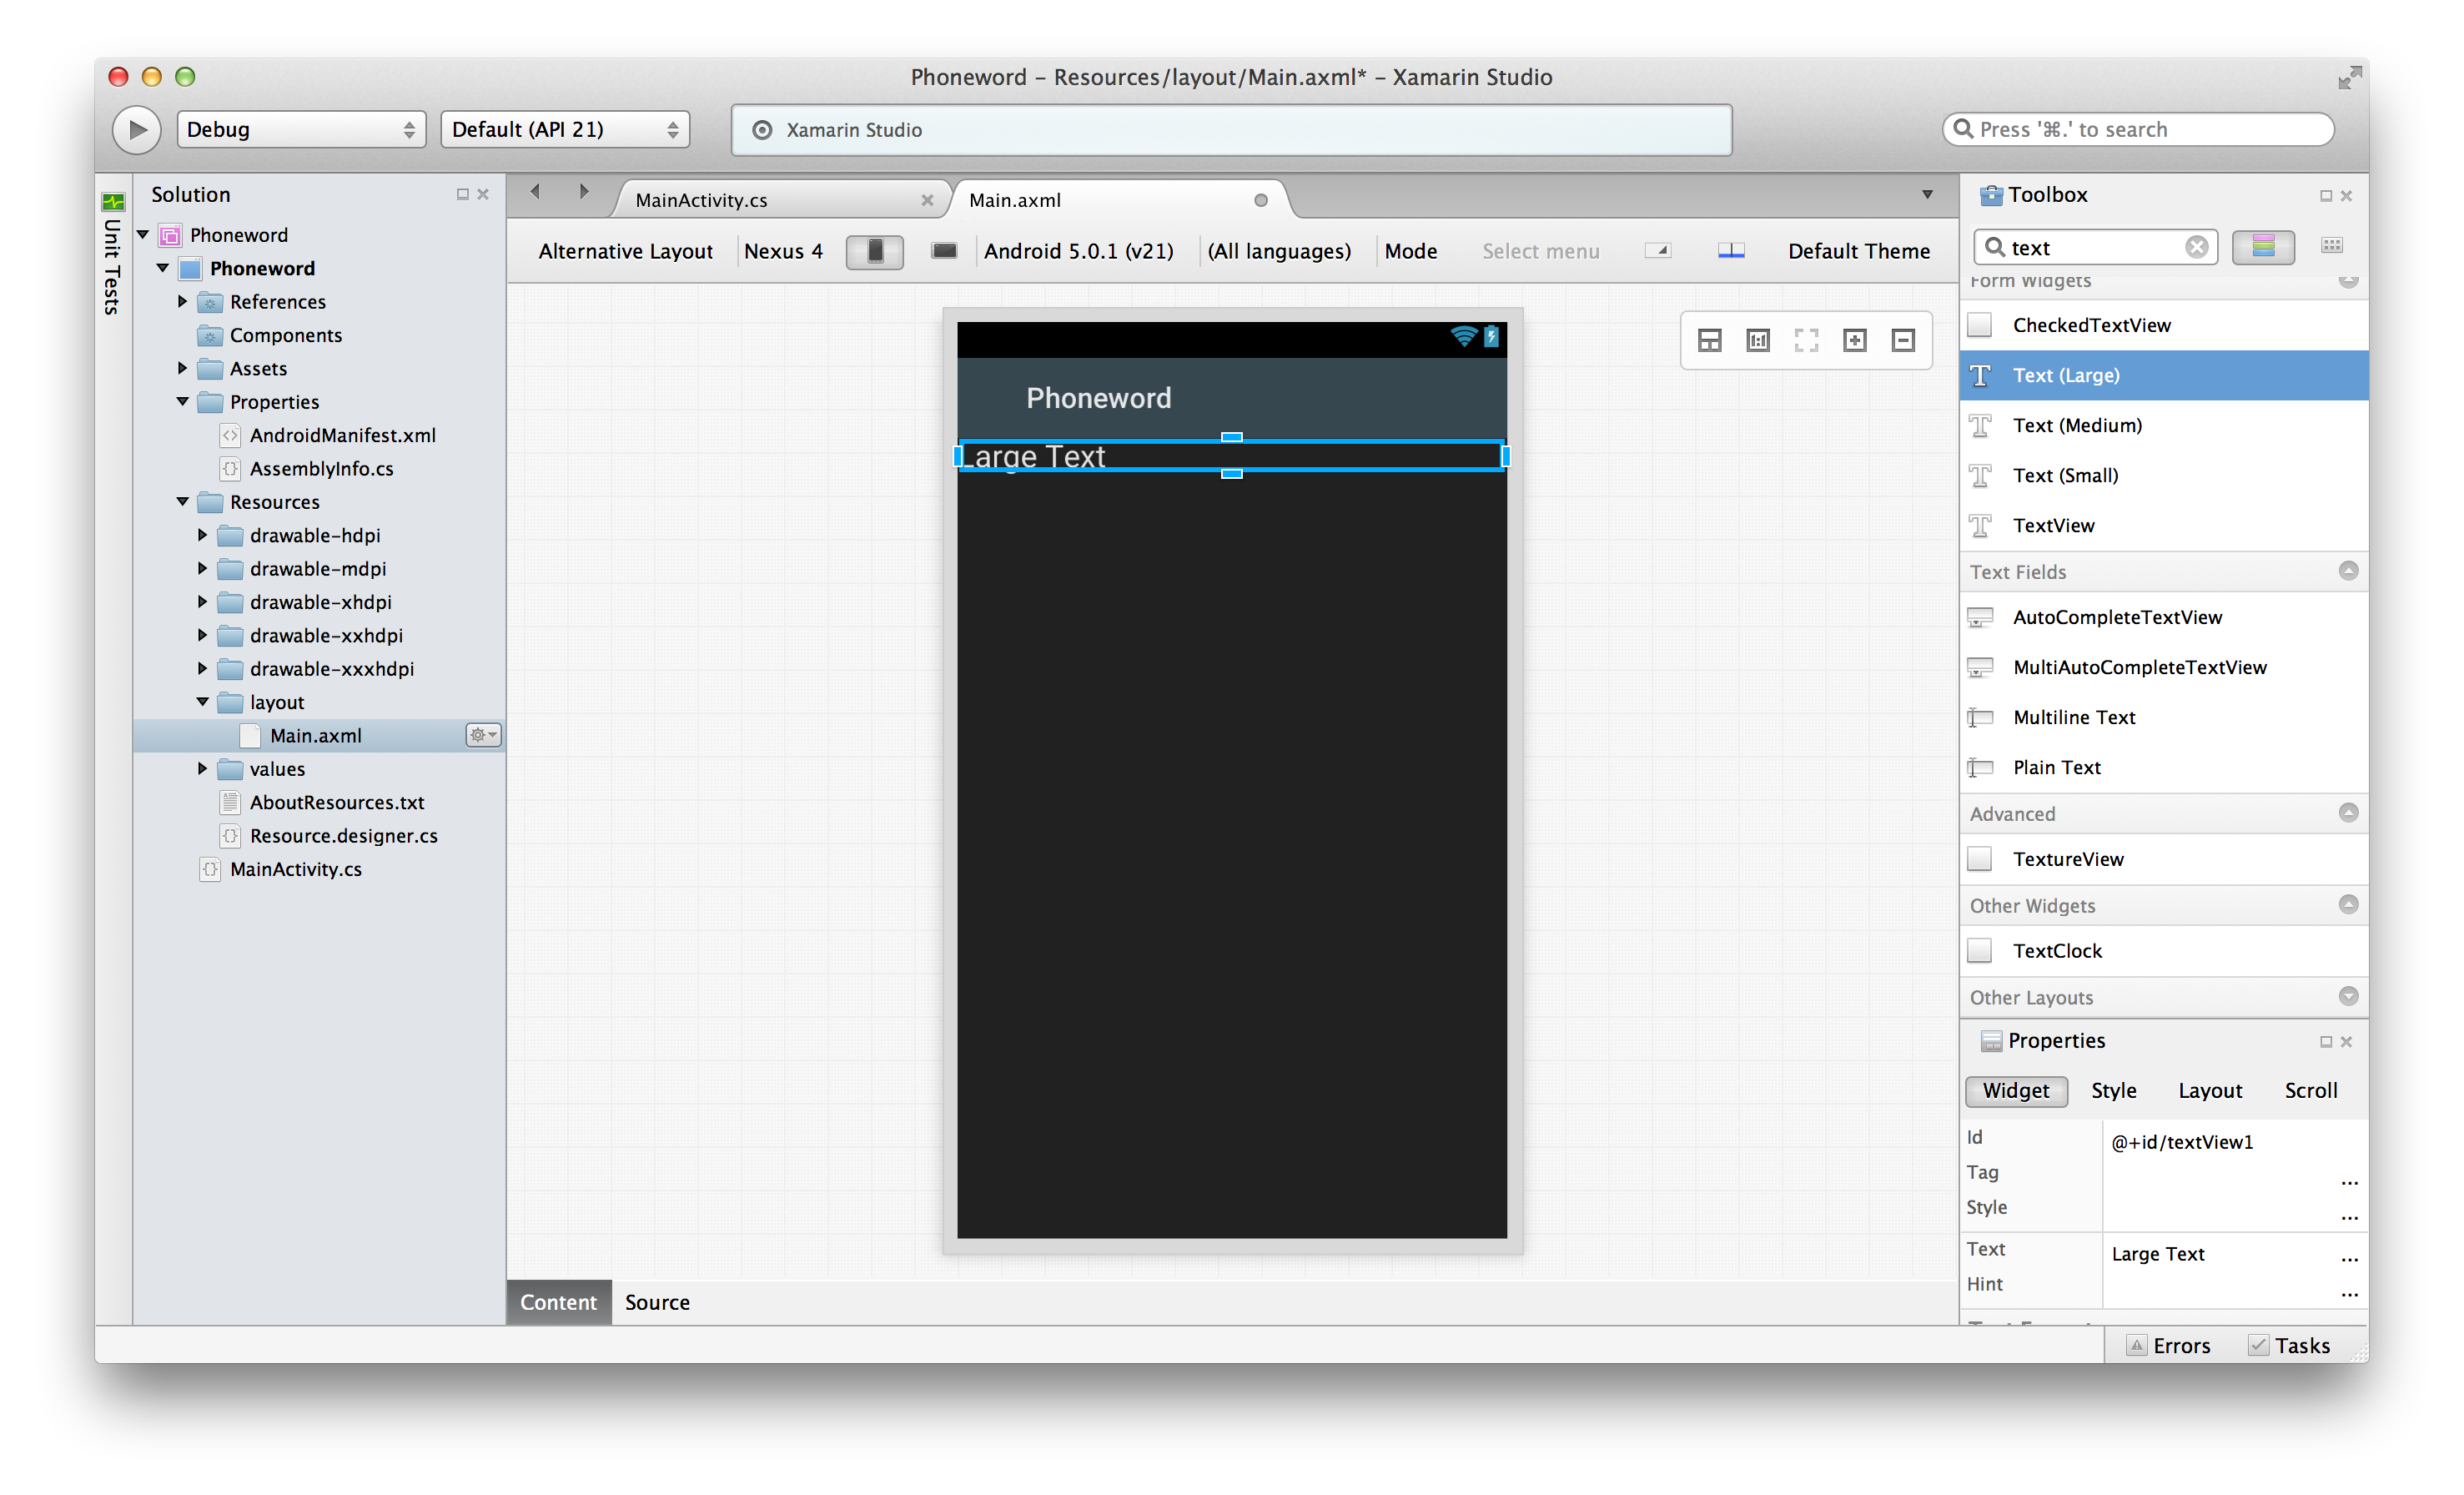Open Main.axml gear options menu
2464x1495 pixels.
[483, 735]
